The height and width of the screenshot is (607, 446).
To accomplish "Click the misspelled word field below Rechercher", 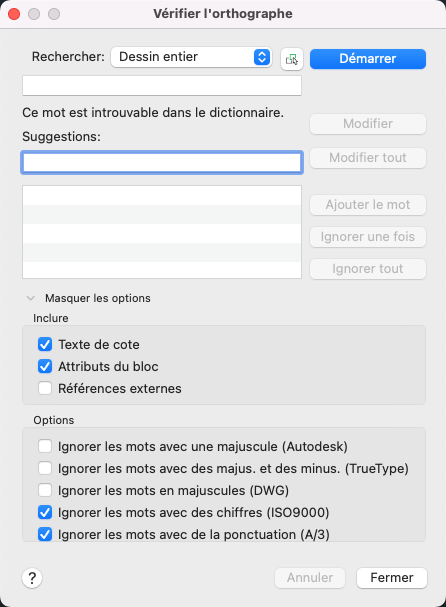I will click(x=162, y=86).
